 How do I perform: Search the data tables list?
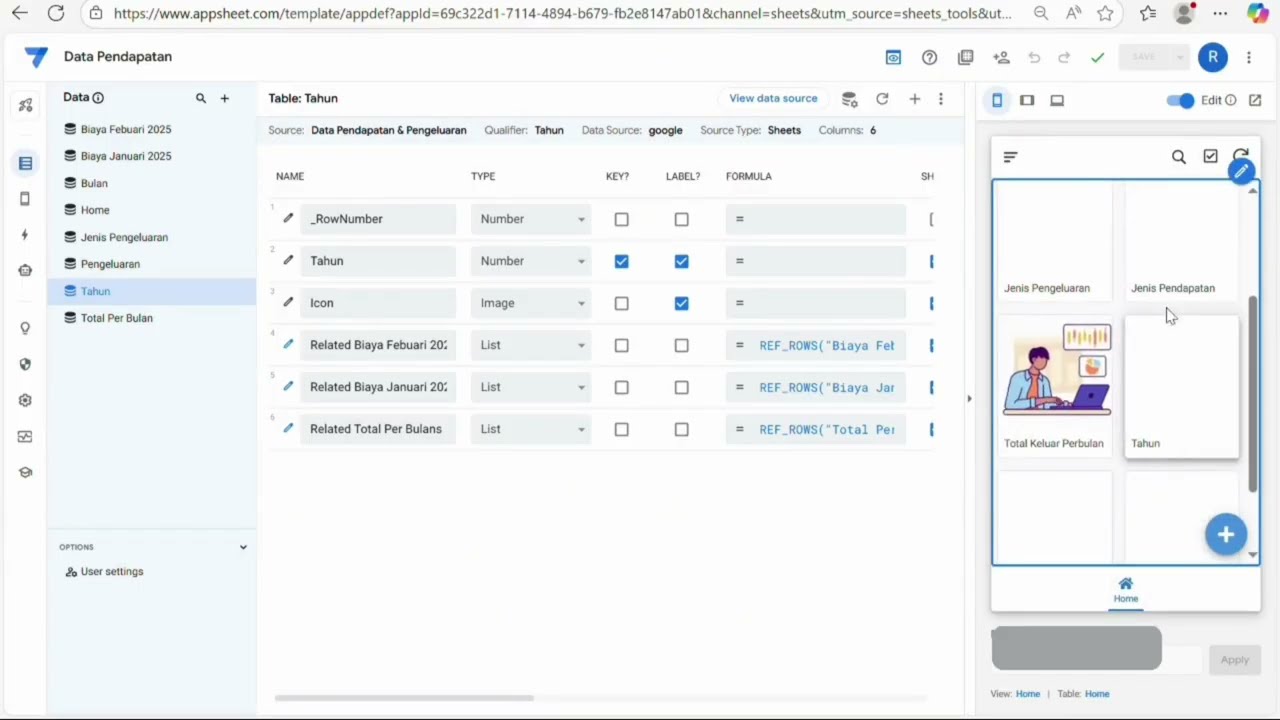[x=201, y=98]
